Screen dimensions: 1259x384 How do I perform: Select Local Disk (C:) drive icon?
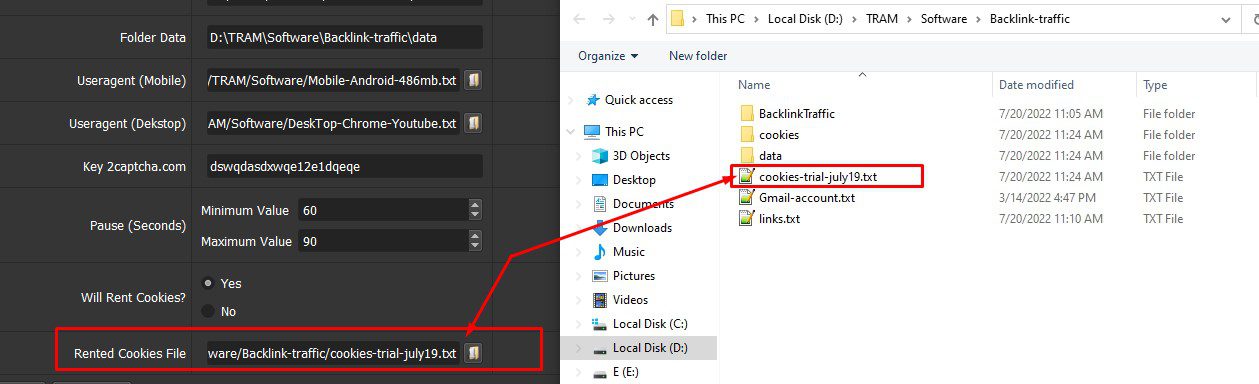600,324
